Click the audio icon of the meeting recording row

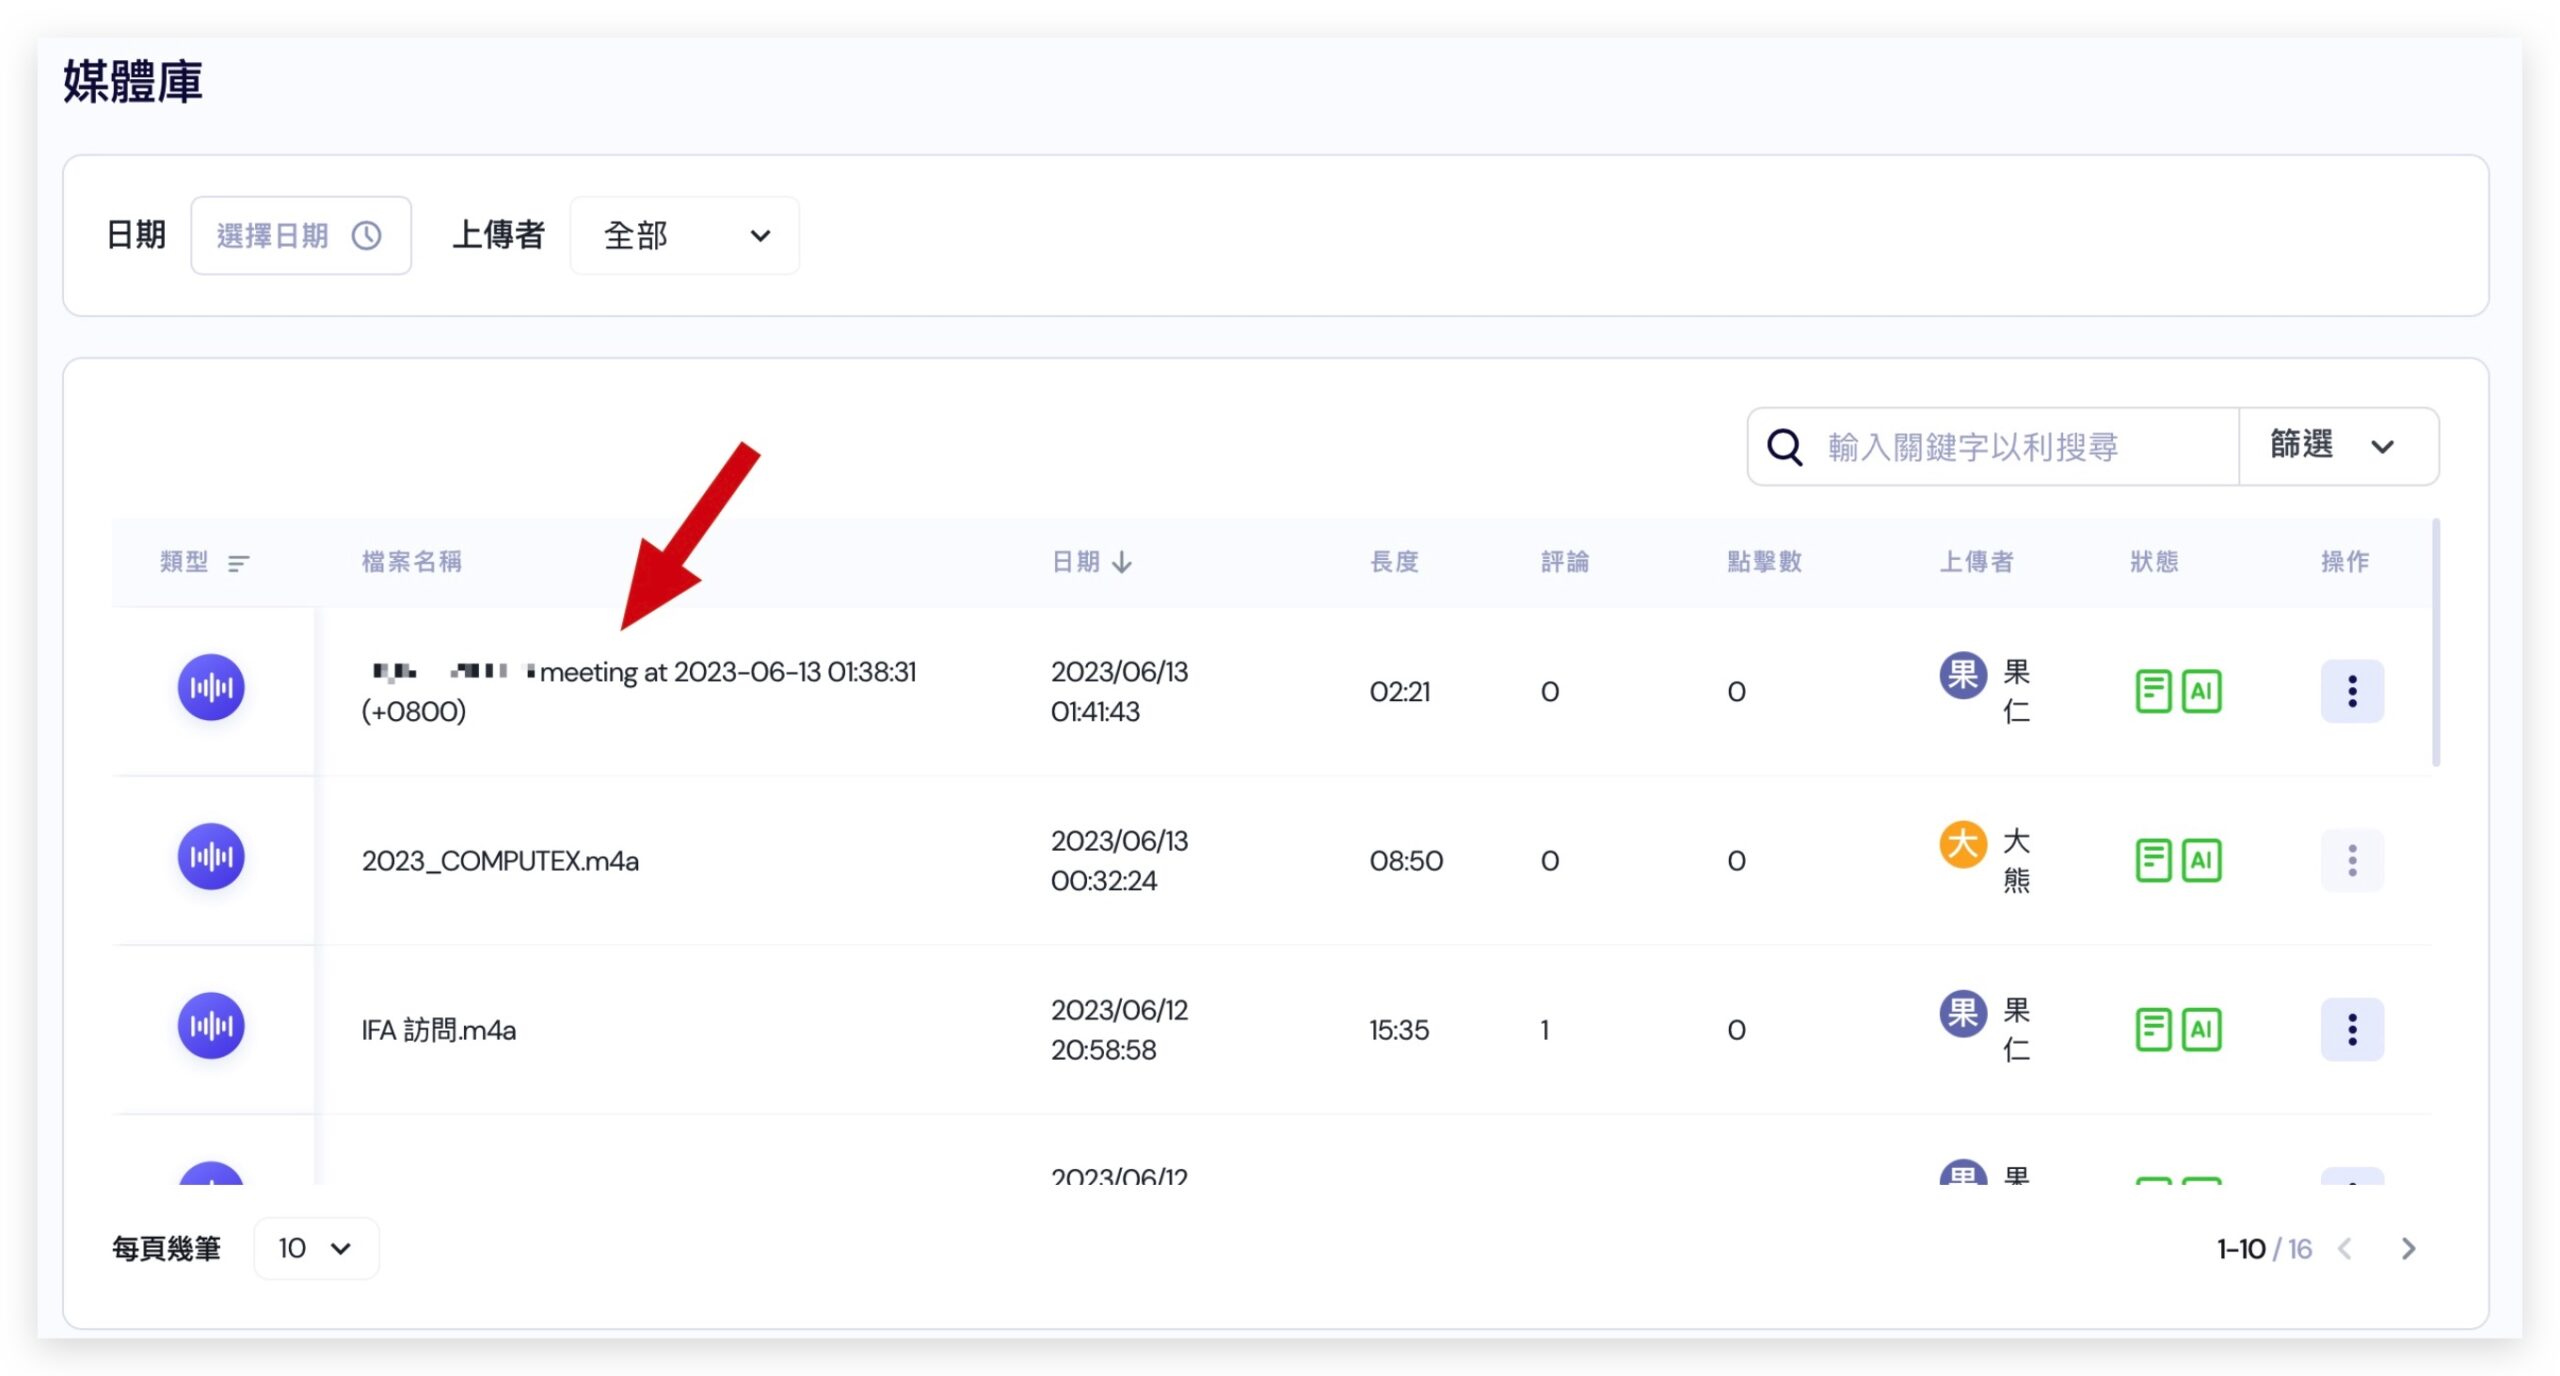211,688
